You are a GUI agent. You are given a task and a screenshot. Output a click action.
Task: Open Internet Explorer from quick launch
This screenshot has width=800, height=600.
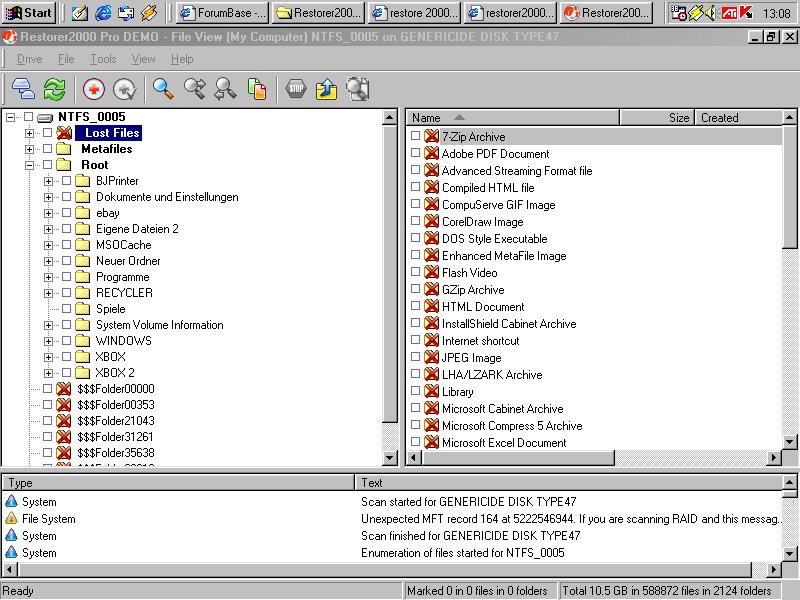pyautogui.click(x=103, y=13)
